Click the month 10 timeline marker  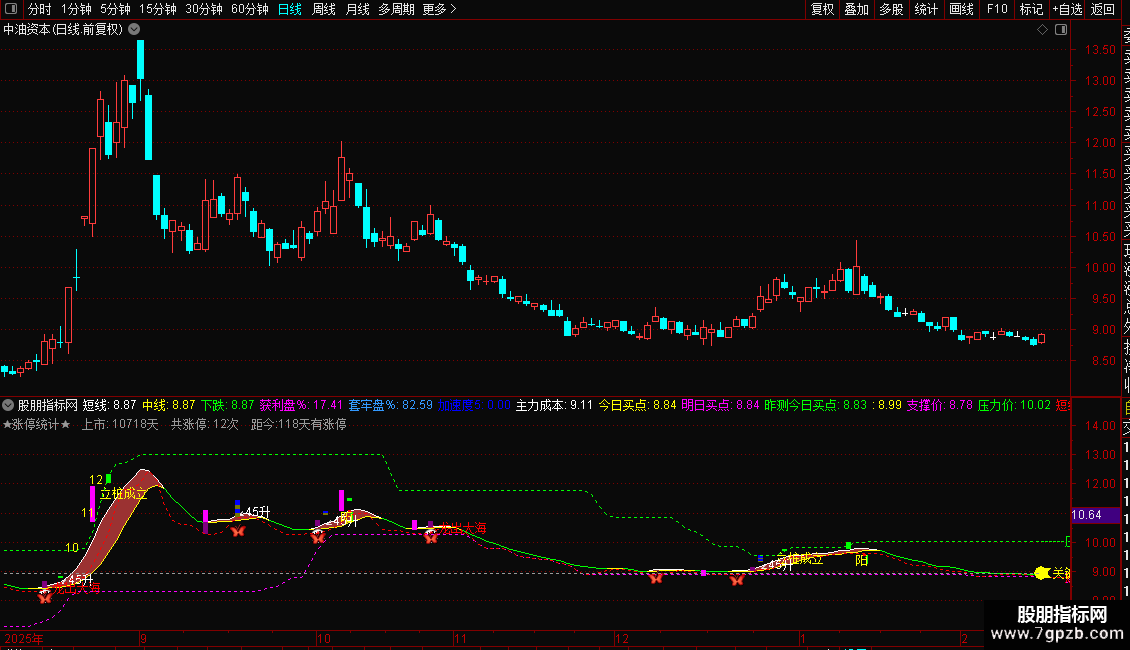click(324, 638)
